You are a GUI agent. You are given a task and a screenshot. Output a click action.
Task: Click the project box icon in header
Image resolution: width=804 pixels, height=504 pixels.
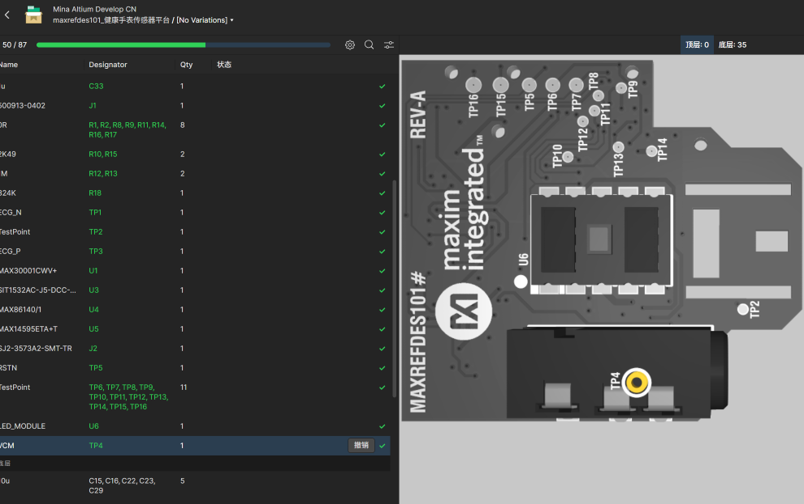34,15
